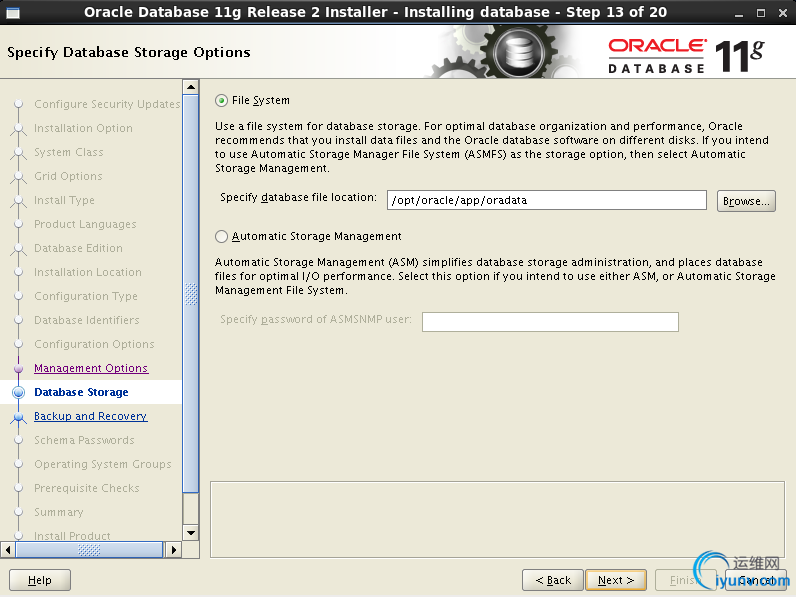
Task: Click the Database Storage step bullet icon
Action: click(18, 392)
